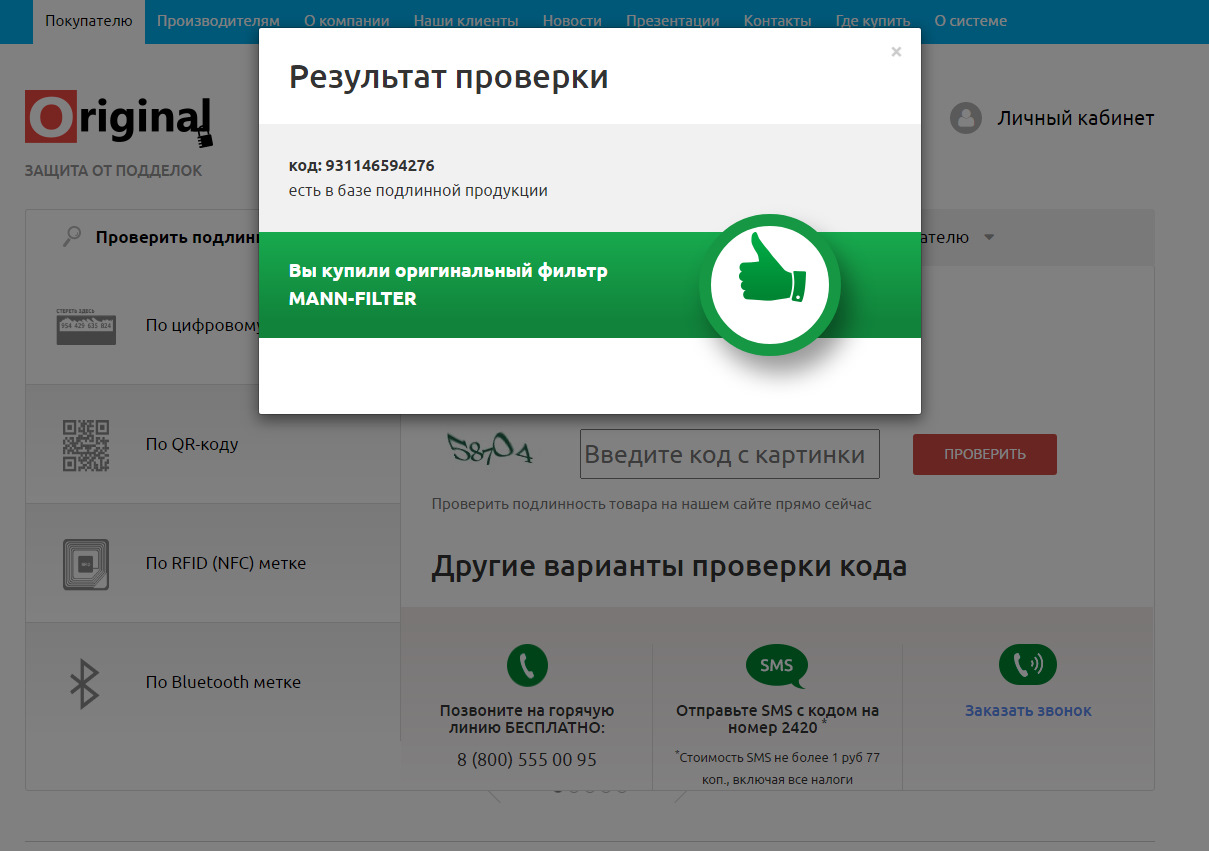Open Новости menu item
The image size is (1209, 851).
pyautogui.click(x=572, y=21)
